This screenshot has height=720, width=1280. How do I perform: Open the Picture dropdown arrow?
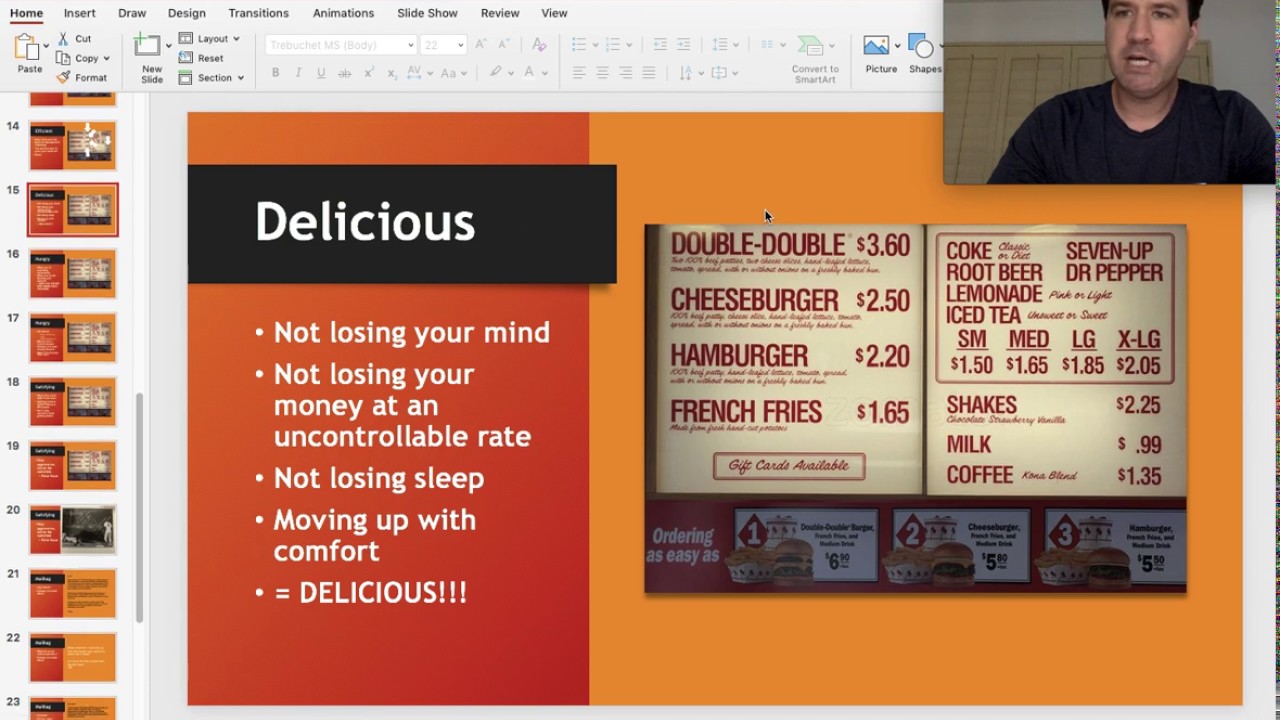coord(897,46)
